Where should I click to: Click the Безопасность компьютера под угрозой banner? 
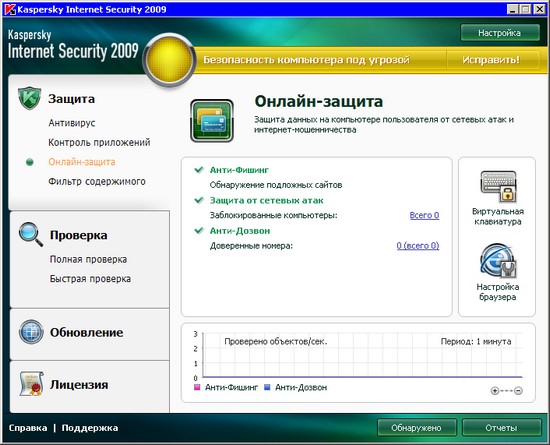pos(307,60)
